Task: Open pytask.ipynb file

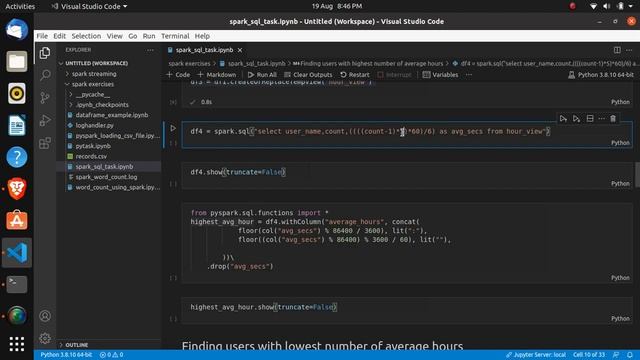Action: click(x=93, y=146)
